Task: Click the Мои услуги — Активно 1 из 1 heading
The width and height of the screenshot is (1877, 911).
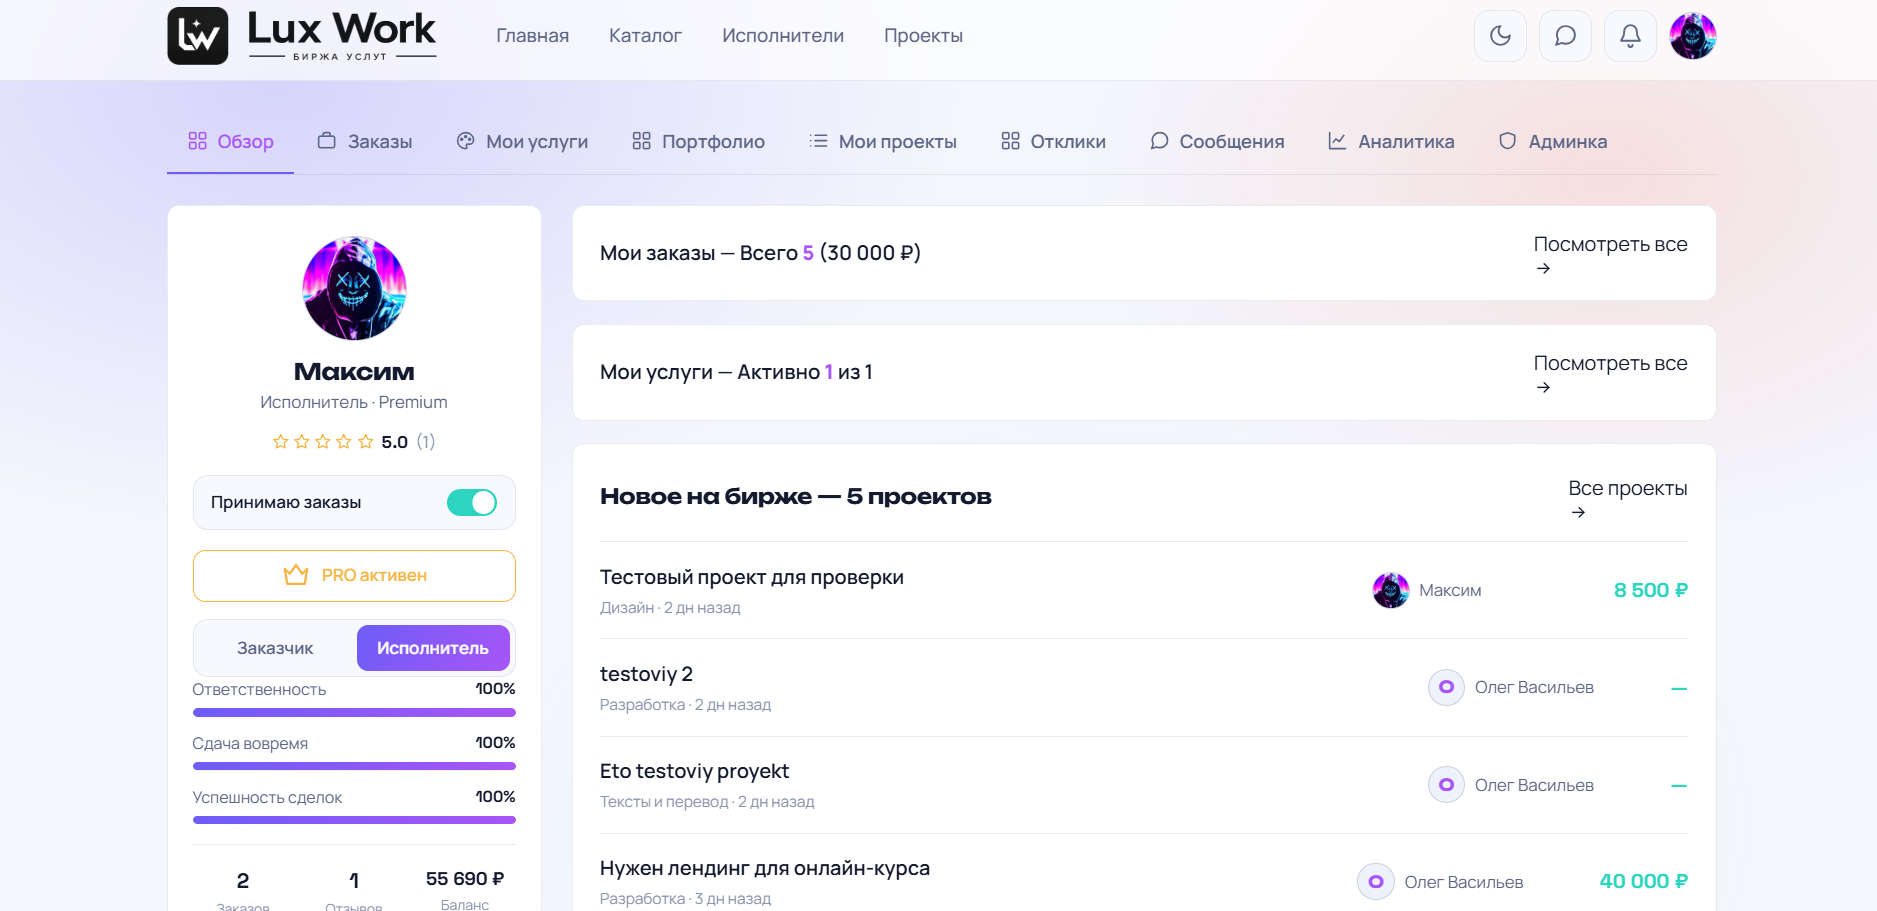Action: click(736, 372)
